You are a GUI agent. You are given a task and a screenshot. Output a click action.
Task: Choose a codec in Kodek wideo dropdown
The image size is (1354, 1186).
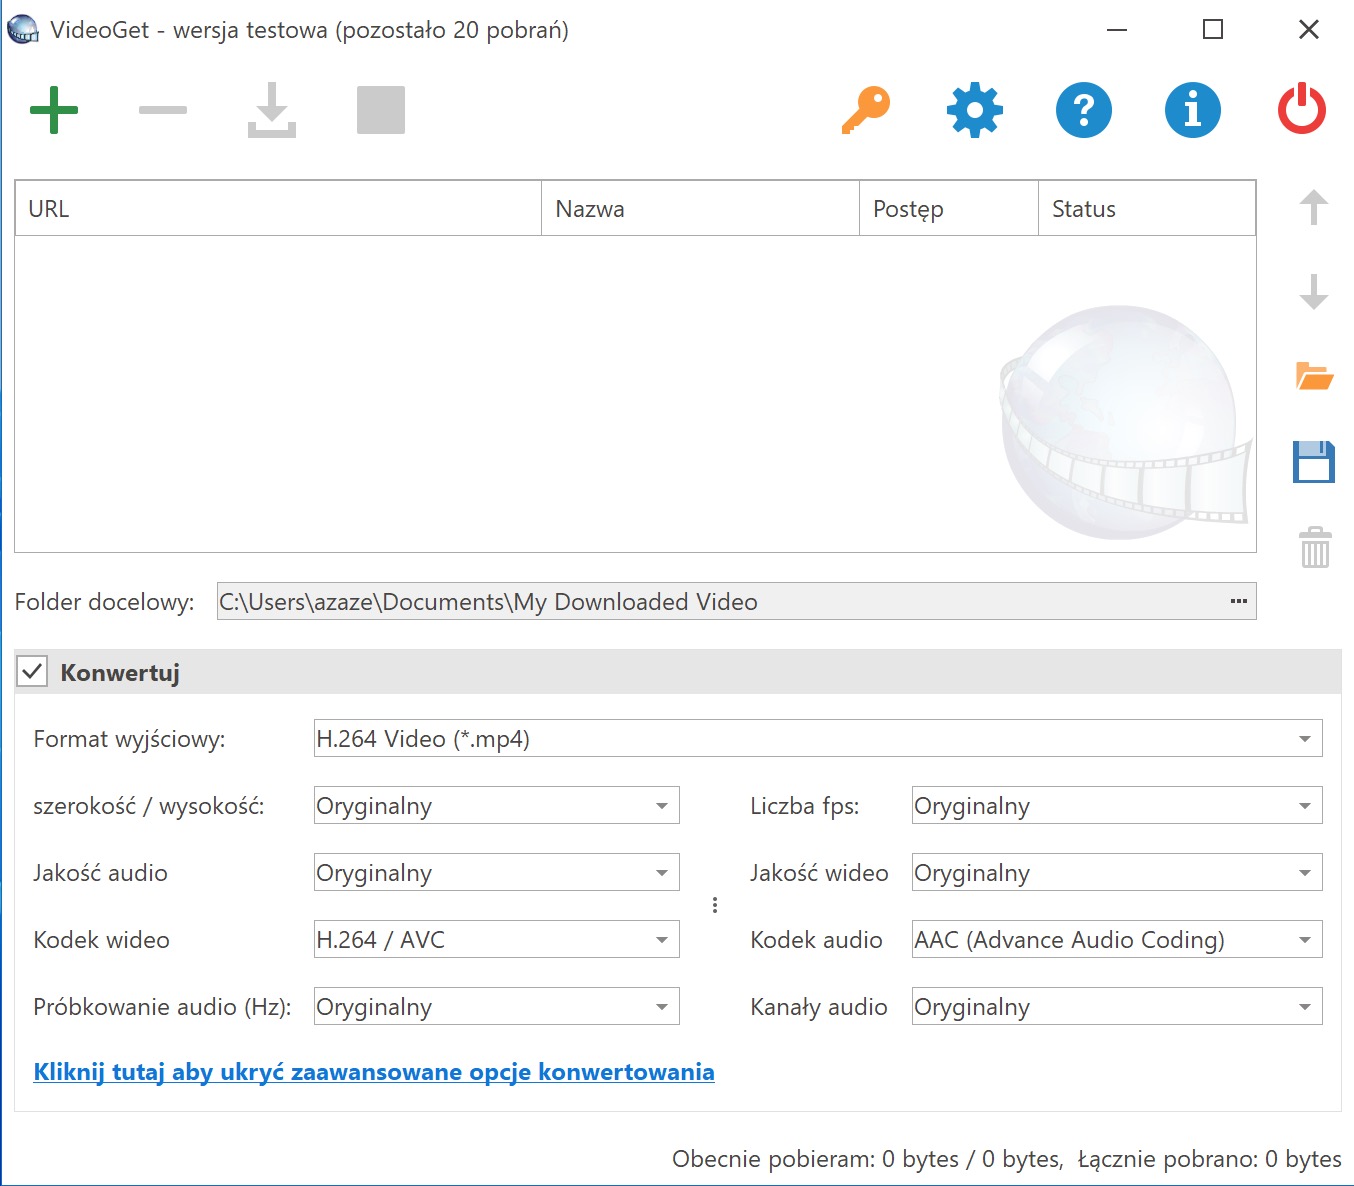click(497, 940)
